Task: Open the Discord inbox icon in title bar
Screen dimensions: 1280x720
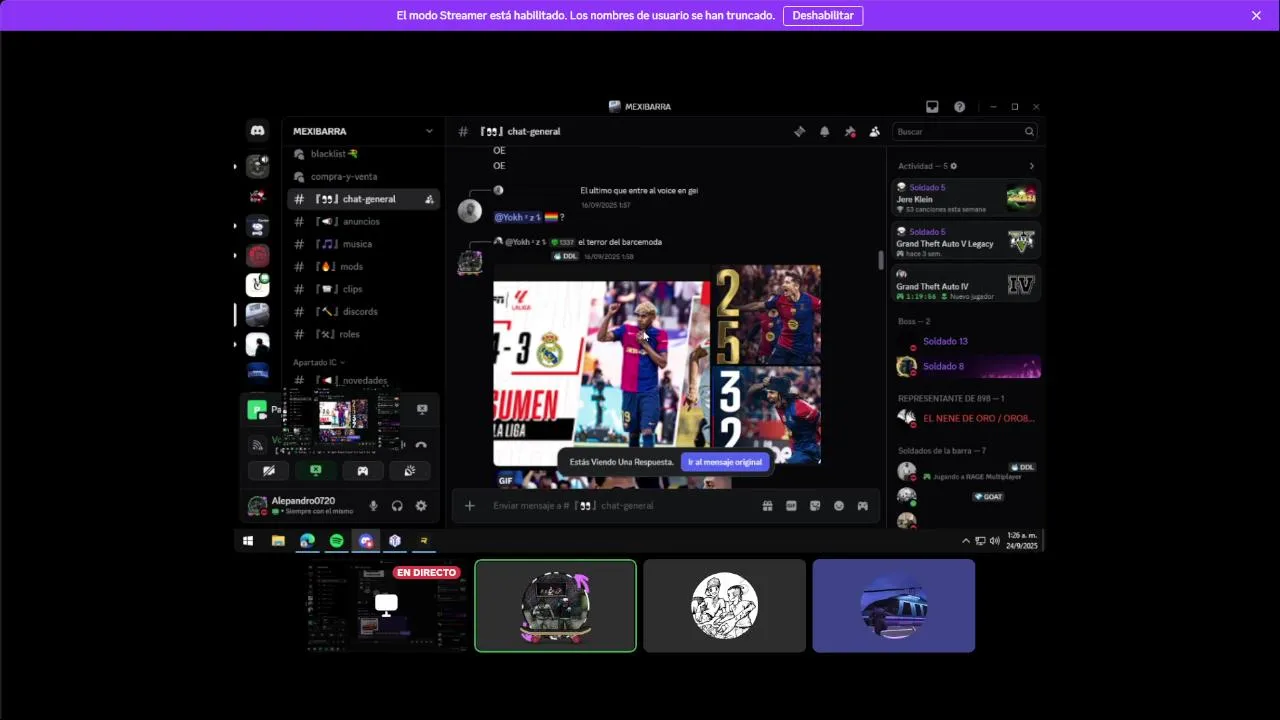Action: [x=932, y=107]
